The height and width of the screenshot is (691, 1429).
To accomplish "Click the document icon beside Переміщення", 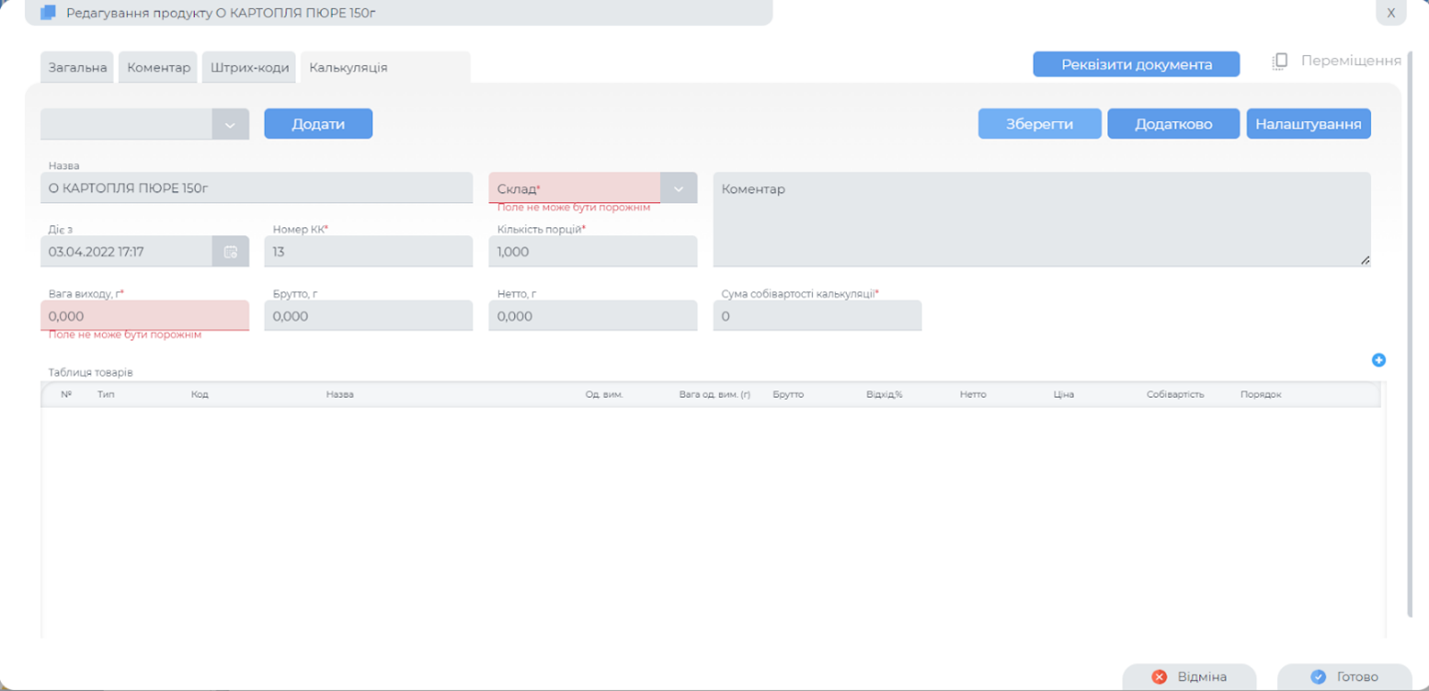I will pos(1280,62).
